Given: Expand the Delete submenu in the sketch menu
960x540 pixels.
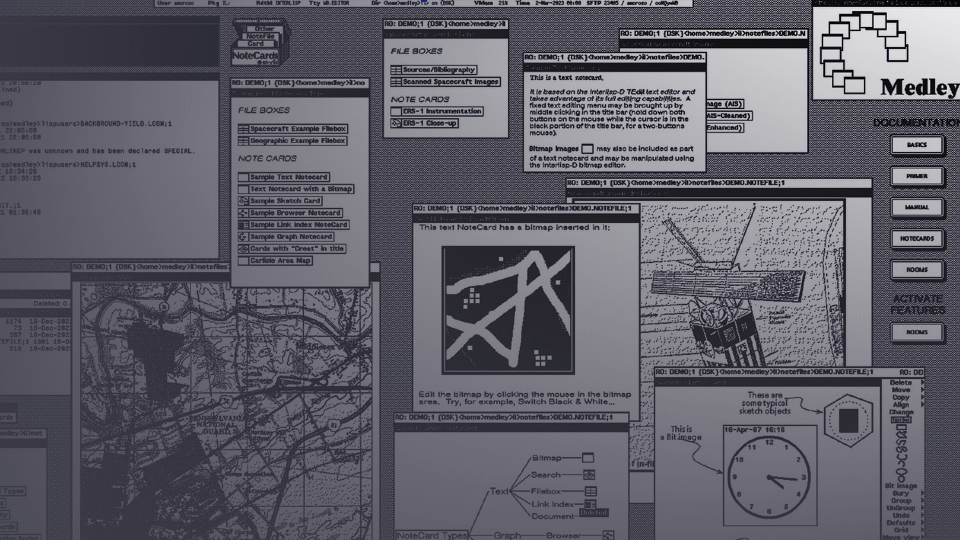Looking at the screenshot, I should (900, 382).
